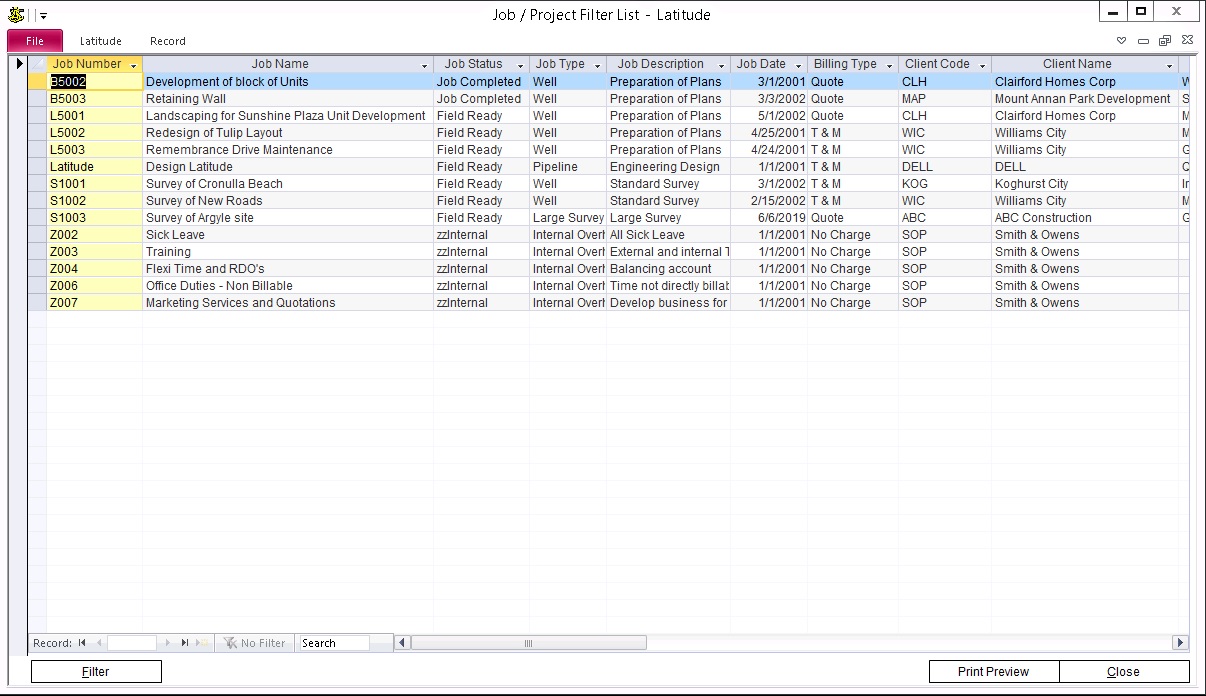Toggle the No Filter indicator
Screen dimensions: 1206x696
coord(255,643)
